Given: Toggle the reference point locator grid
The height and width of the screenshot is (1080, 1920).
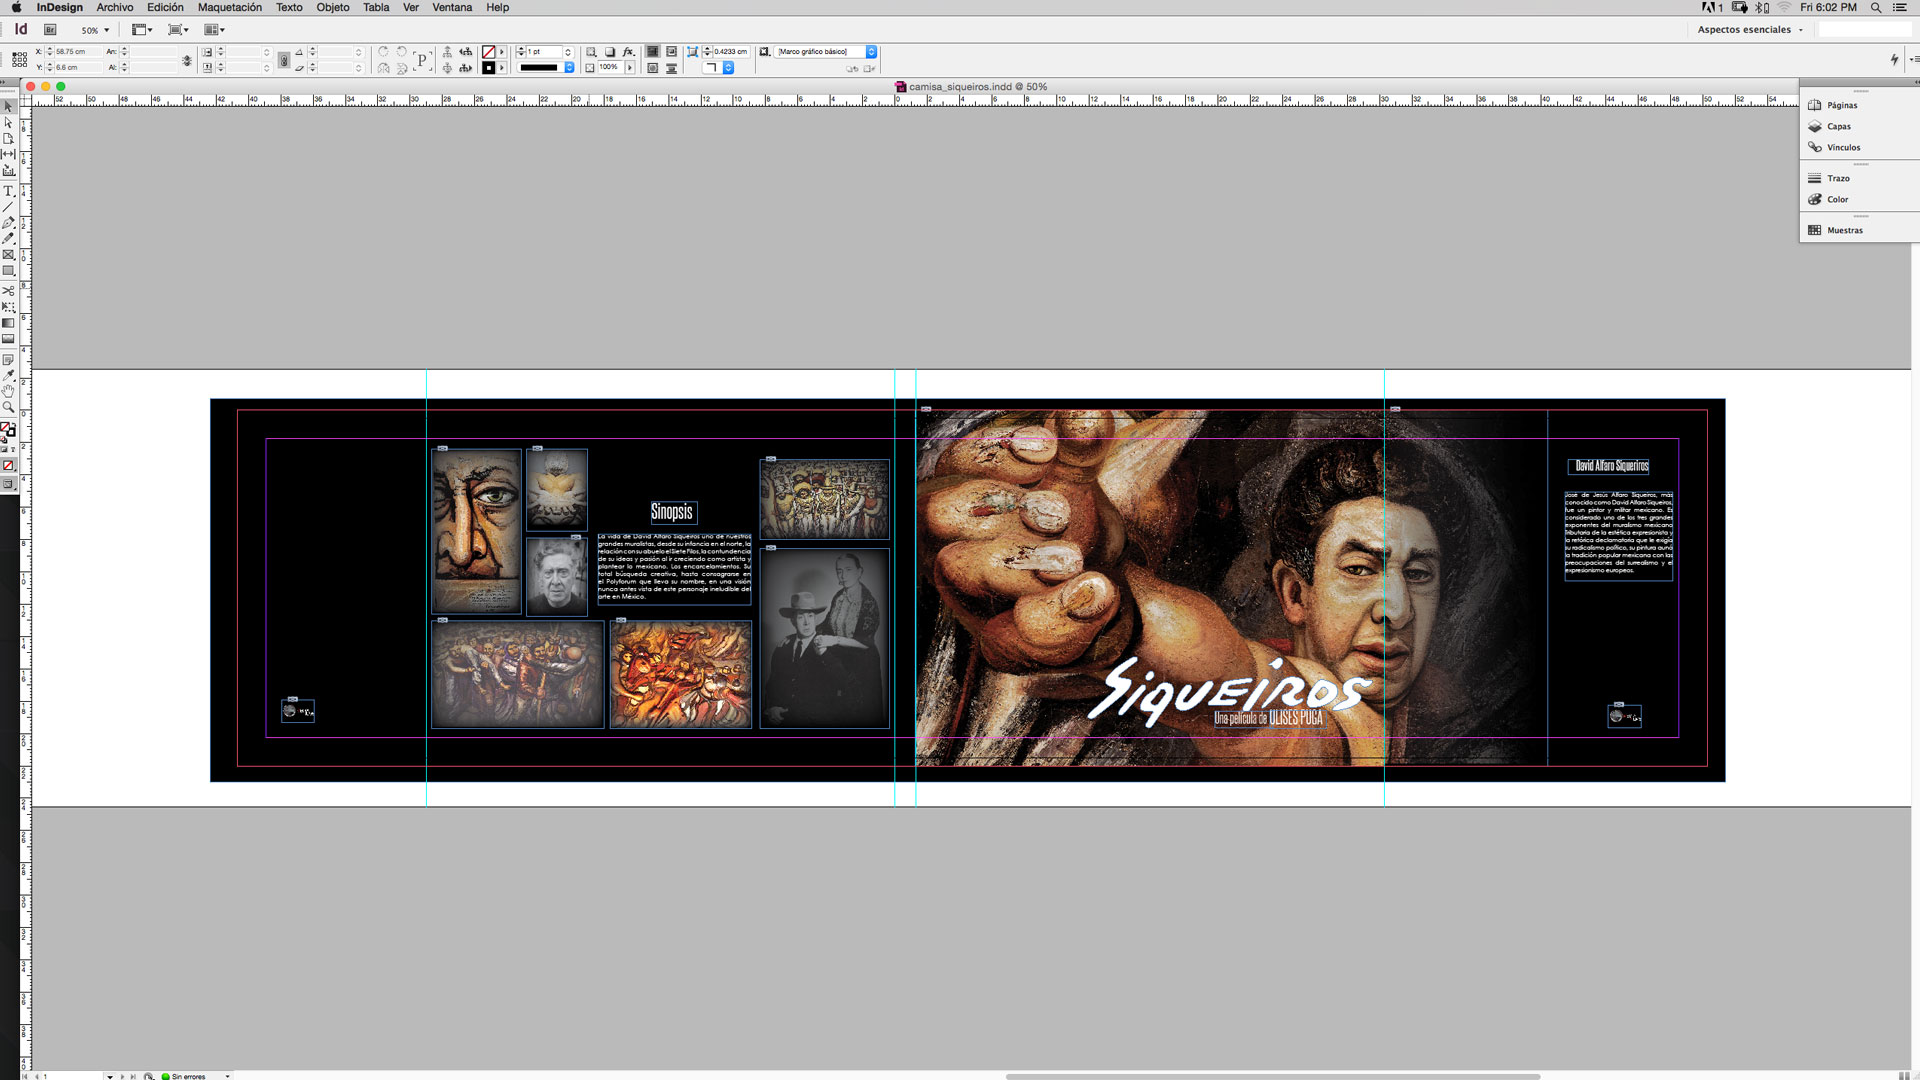Looking at the screenshot, I should tap(19, 59).
